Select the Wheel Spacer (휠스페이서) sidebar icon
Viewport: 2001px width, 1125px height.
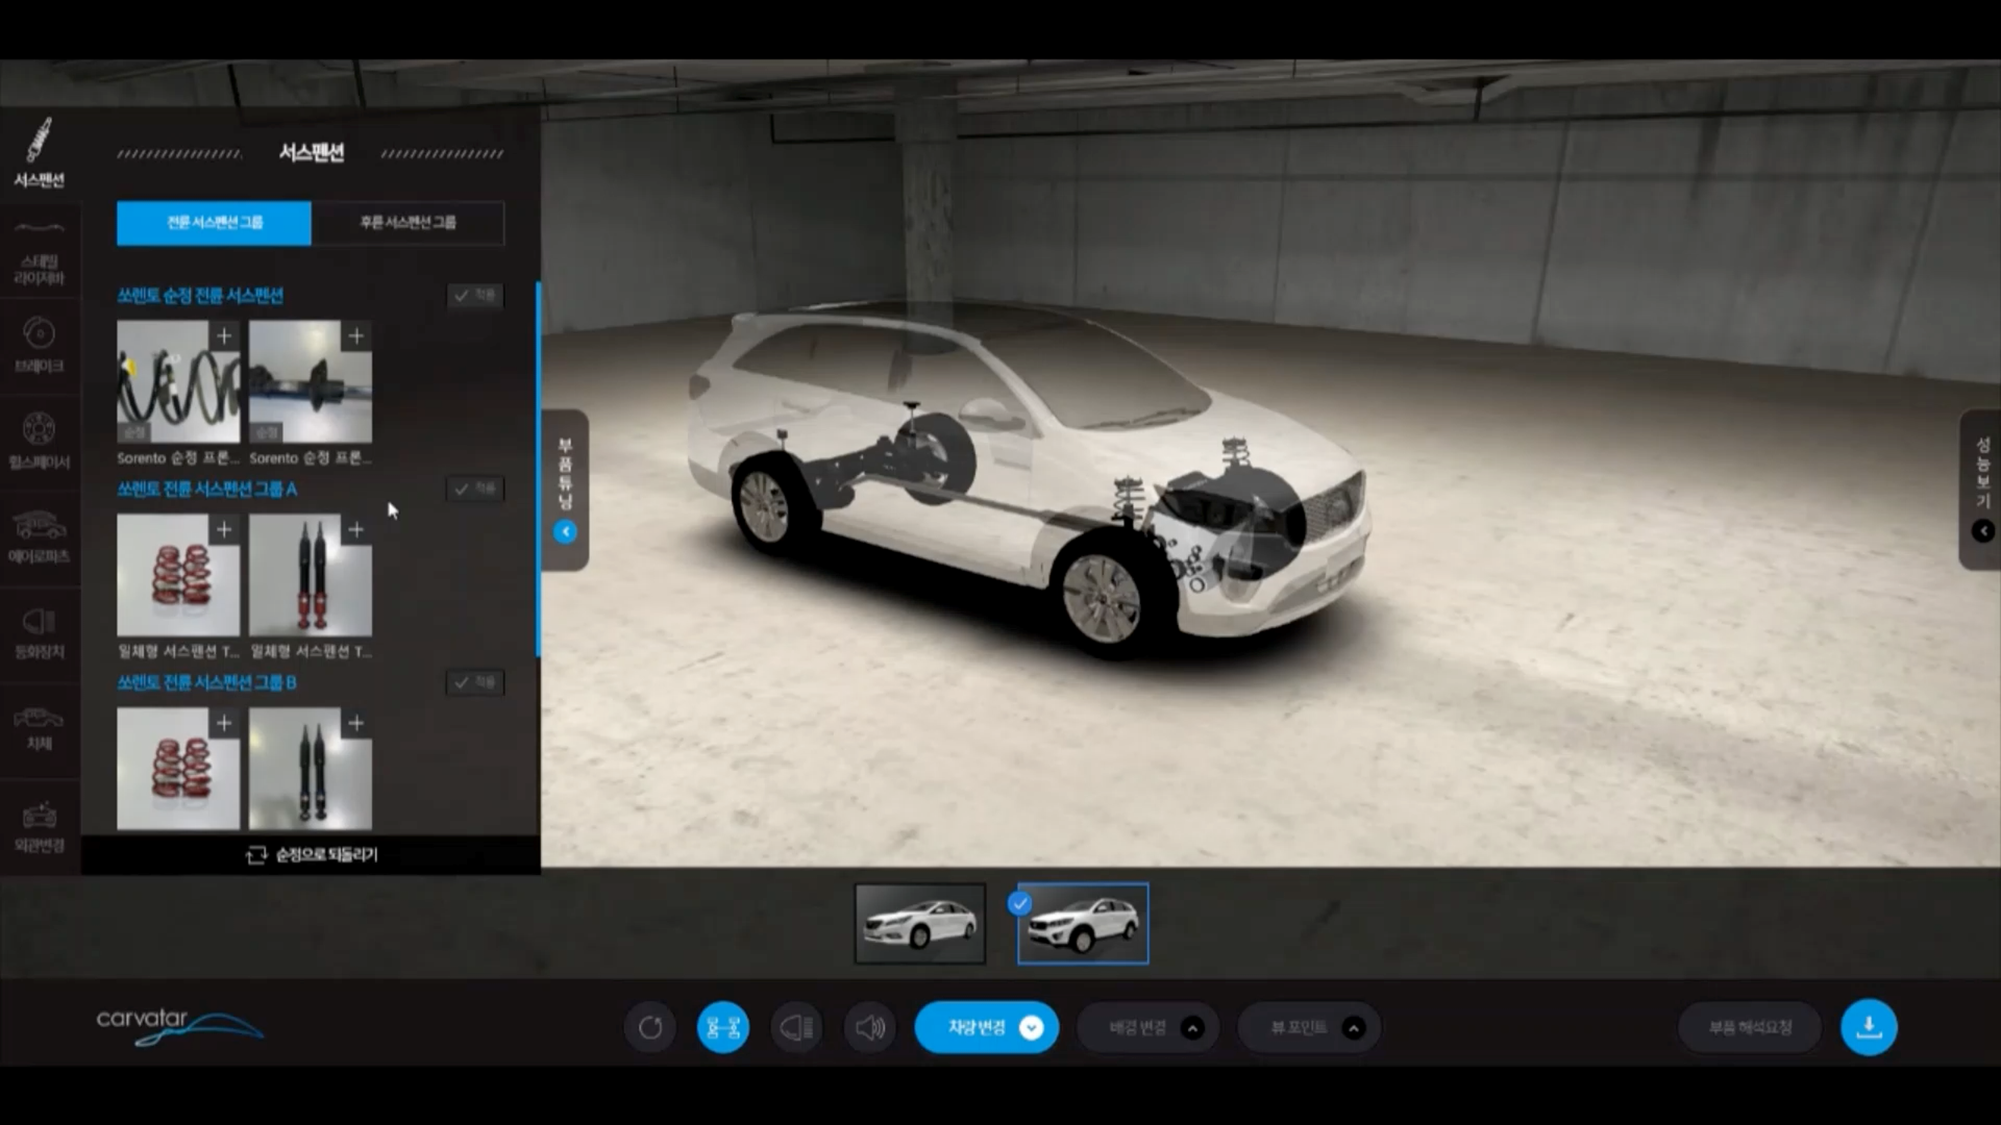tap(39, 440)
